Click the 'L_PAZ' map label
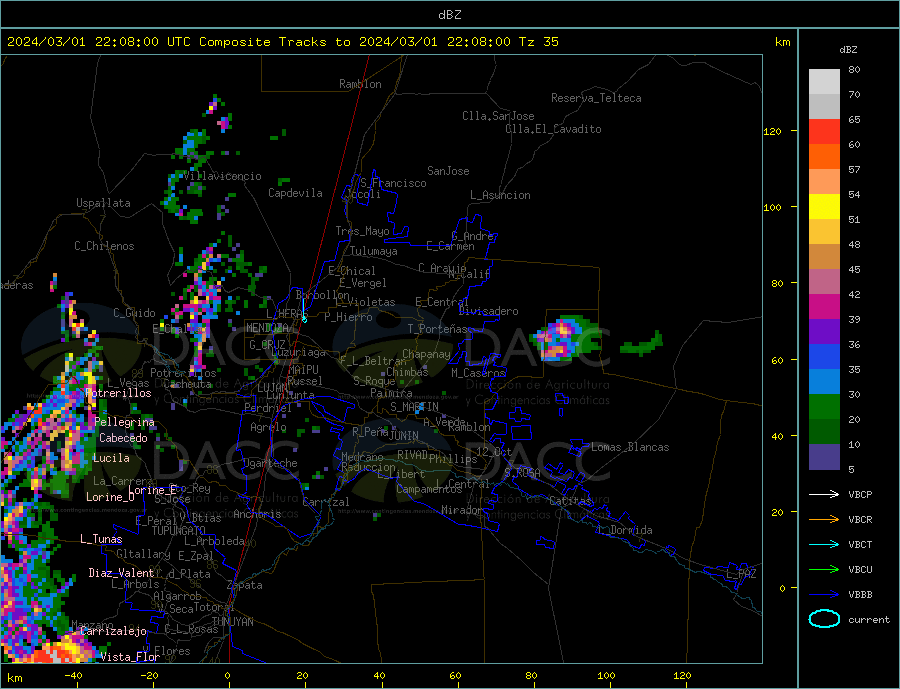The height and width of the screenshot is (689, 900). 741,574
